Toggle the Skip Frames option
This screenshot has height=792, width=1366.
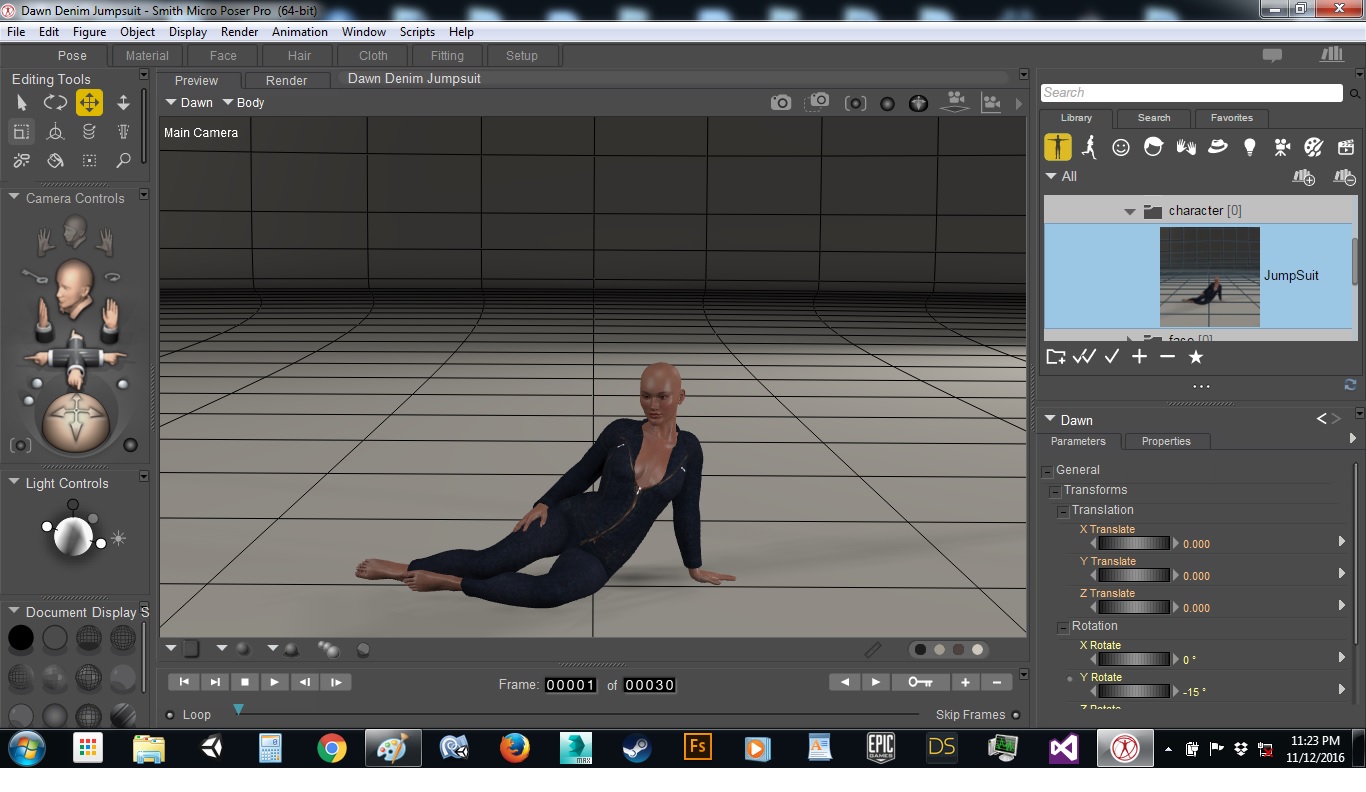(x=1016, y=715)
